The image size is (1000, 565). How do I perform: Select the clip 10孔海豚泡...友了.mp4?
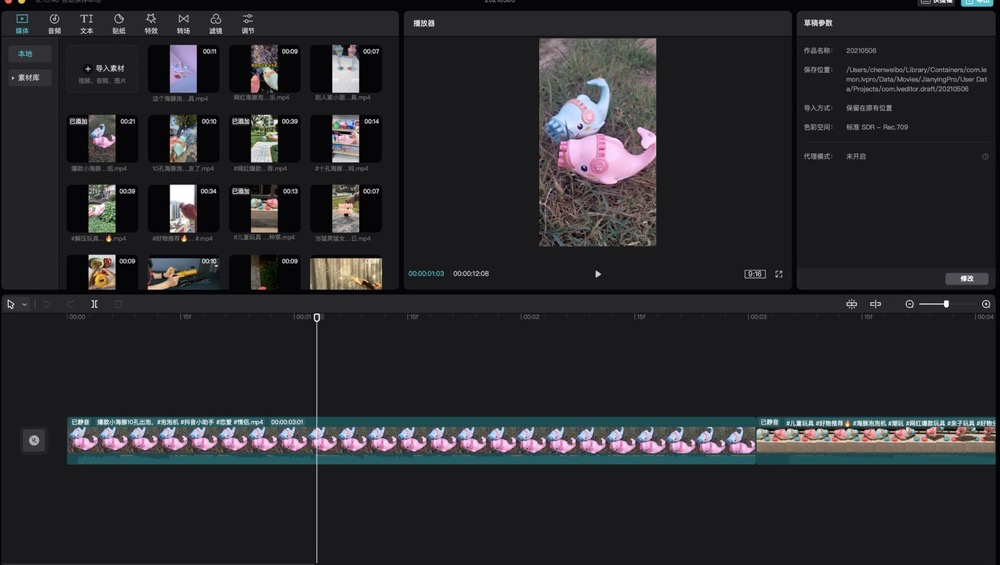(183, 138)
